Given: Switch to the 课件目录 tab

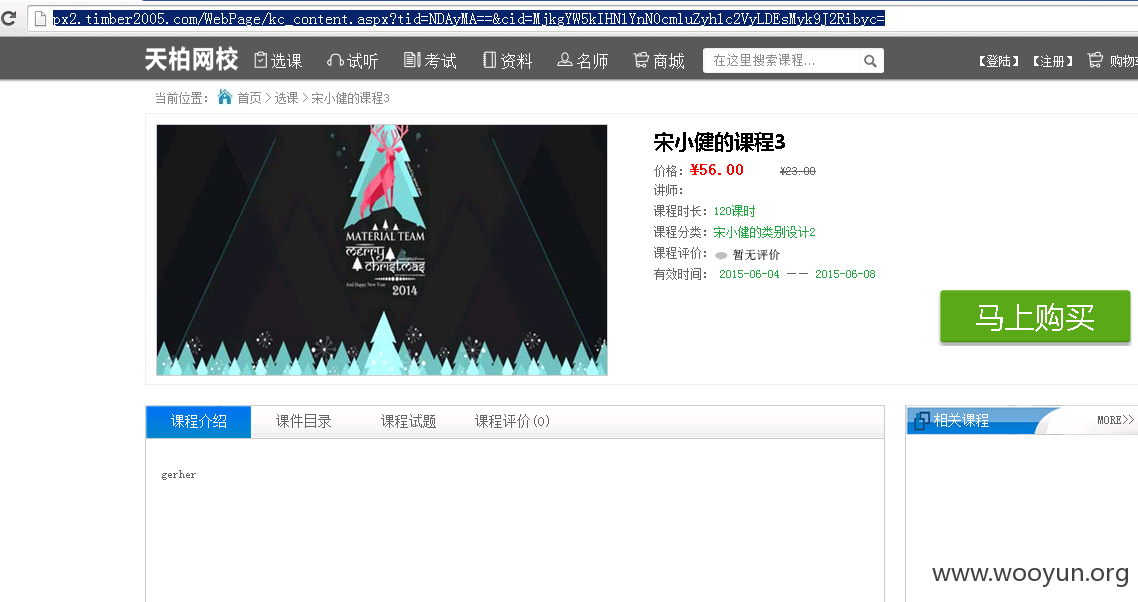Looking at the screenshot, I should pyautogui.click(x=303, y=422).
